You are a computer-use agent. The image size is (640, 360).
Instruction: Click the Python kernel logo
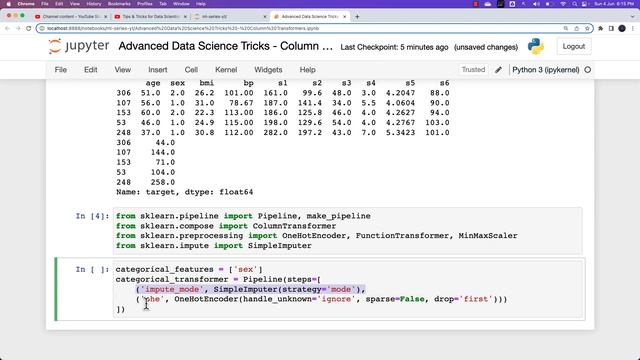click(535, 47)
